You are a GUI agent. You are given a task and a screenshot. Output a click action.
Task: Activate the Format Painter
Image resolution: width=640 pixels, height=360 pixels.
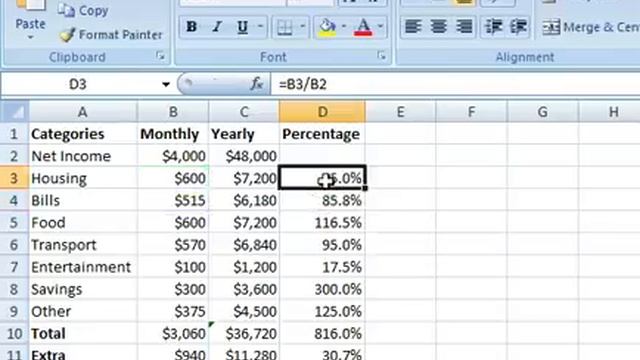[111, 35]
